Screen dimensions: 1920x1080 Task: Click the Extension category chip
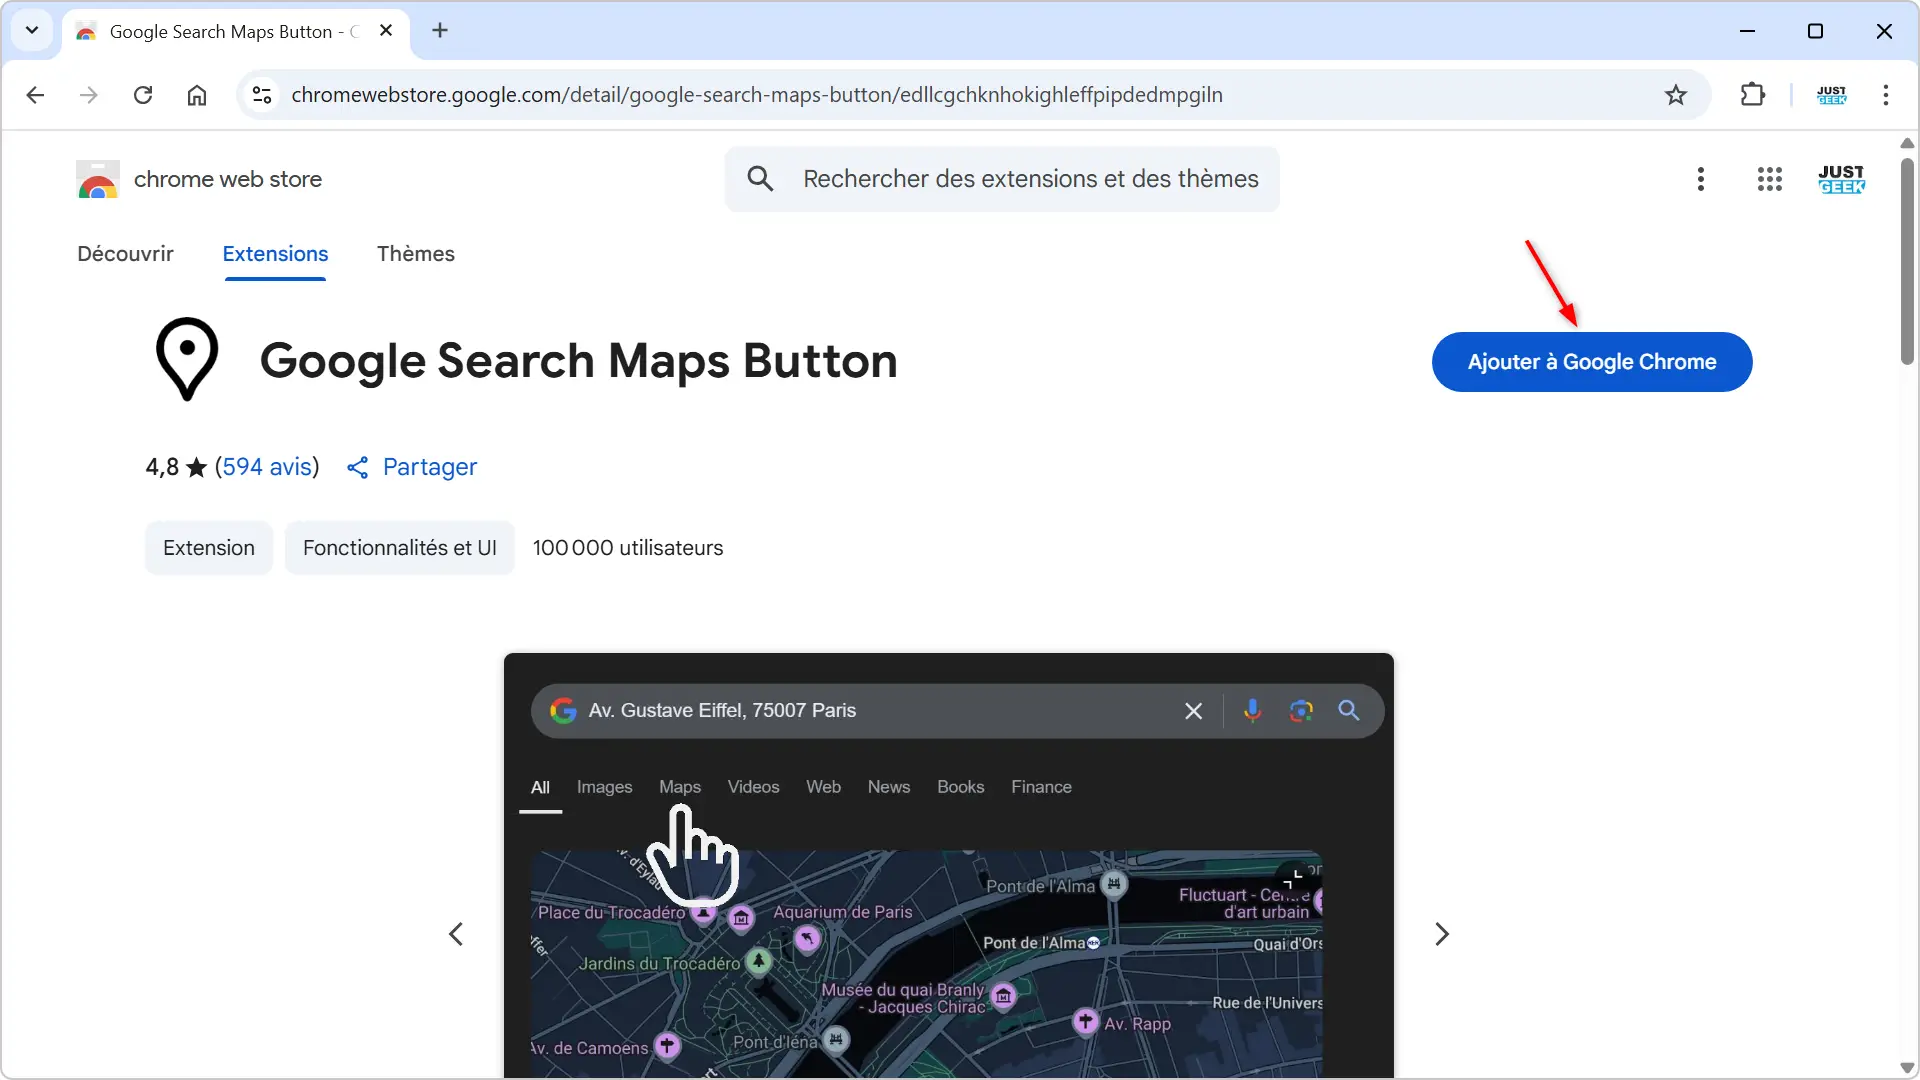click(209, 548)
